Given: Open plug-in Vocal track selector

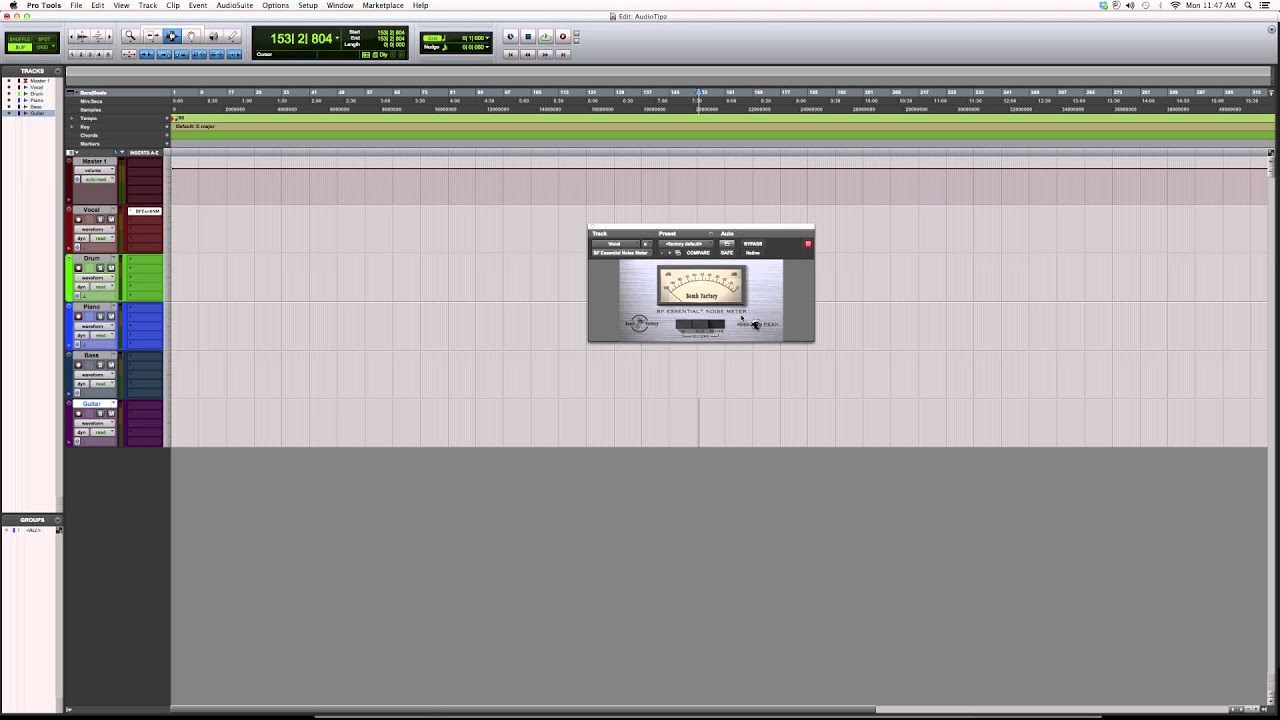Looking at the screenshot, I should [616, 244].
